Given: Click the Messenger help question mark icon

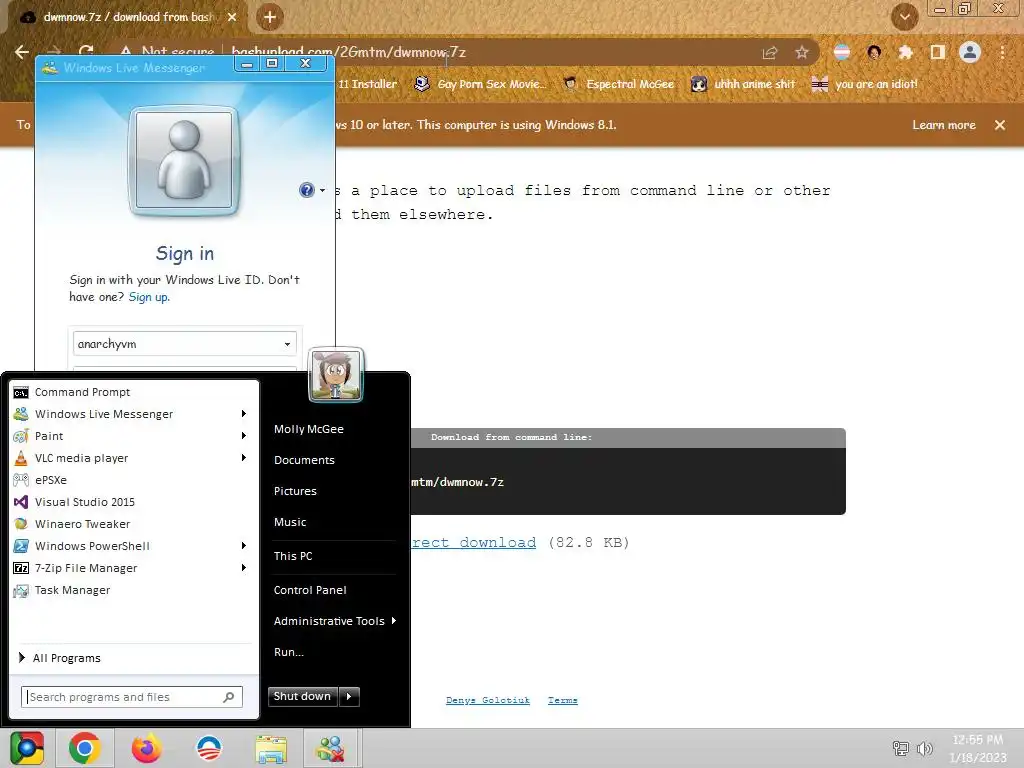Looking at the screenshot, I should click(x=306, y=190).
